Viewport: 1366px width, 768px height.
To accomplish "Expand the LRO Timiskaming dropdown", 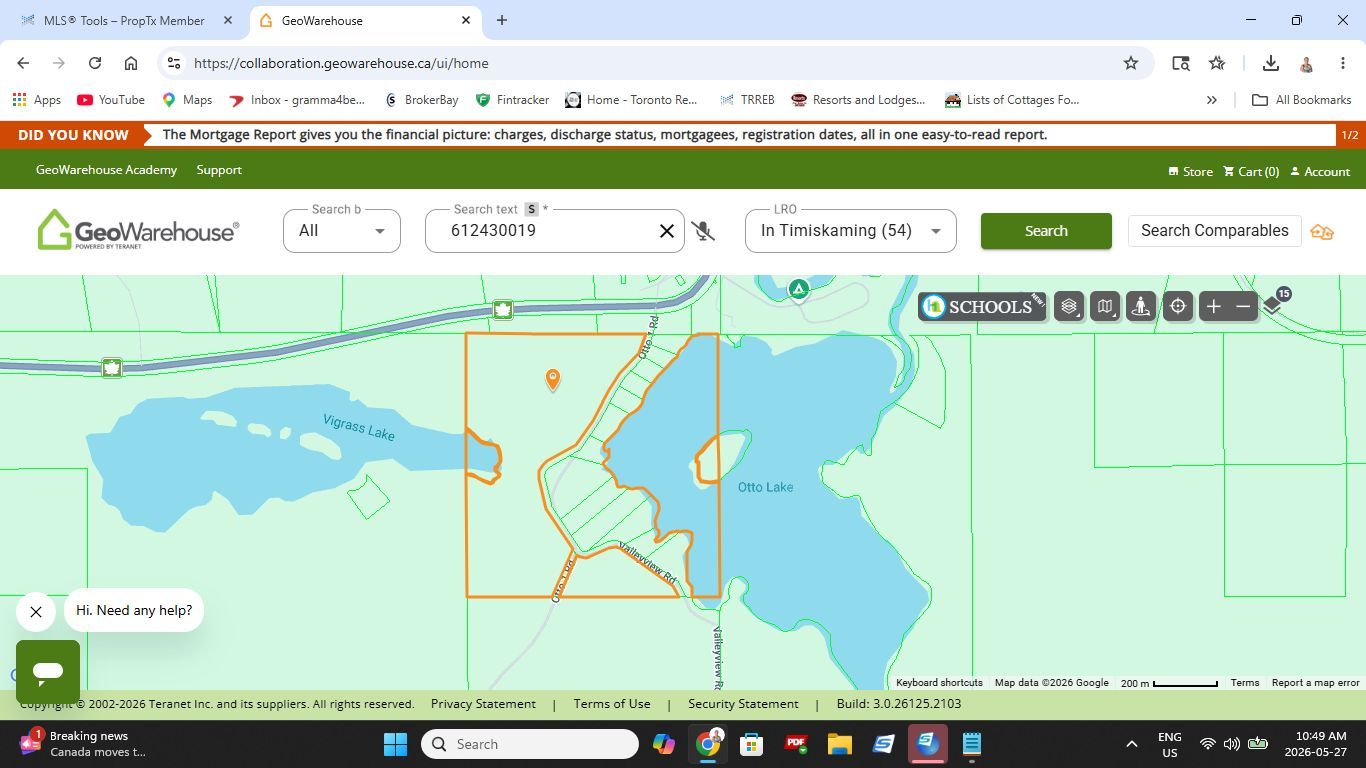I will coord(851,231).
